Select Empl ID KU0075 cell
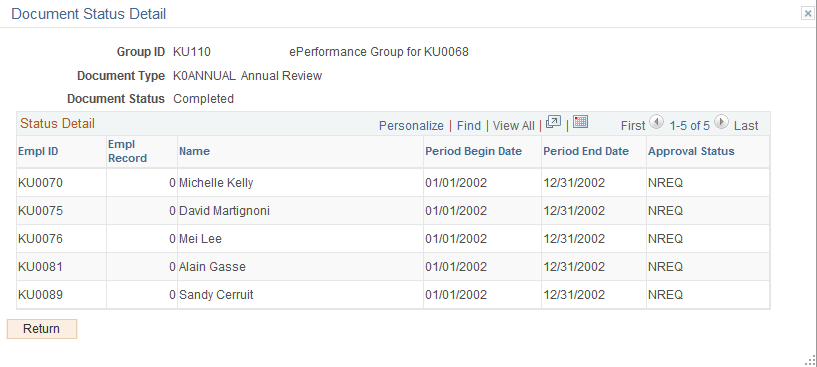The width and height of the screenshot is (817, 367). pos(41,211)
